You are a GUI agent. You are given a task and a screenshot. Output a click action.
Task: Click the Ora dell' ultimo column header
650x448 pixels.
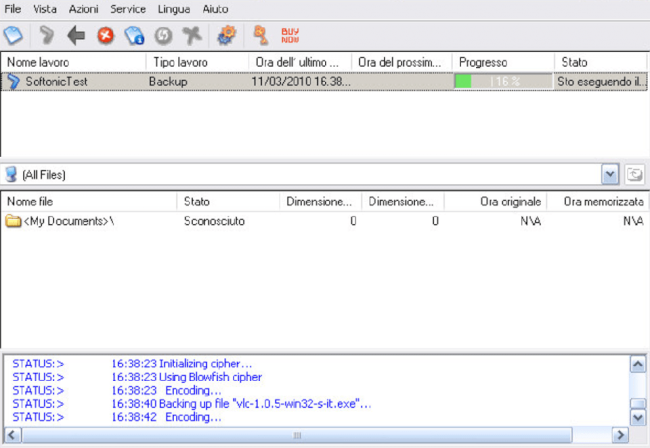pos(300,62)
